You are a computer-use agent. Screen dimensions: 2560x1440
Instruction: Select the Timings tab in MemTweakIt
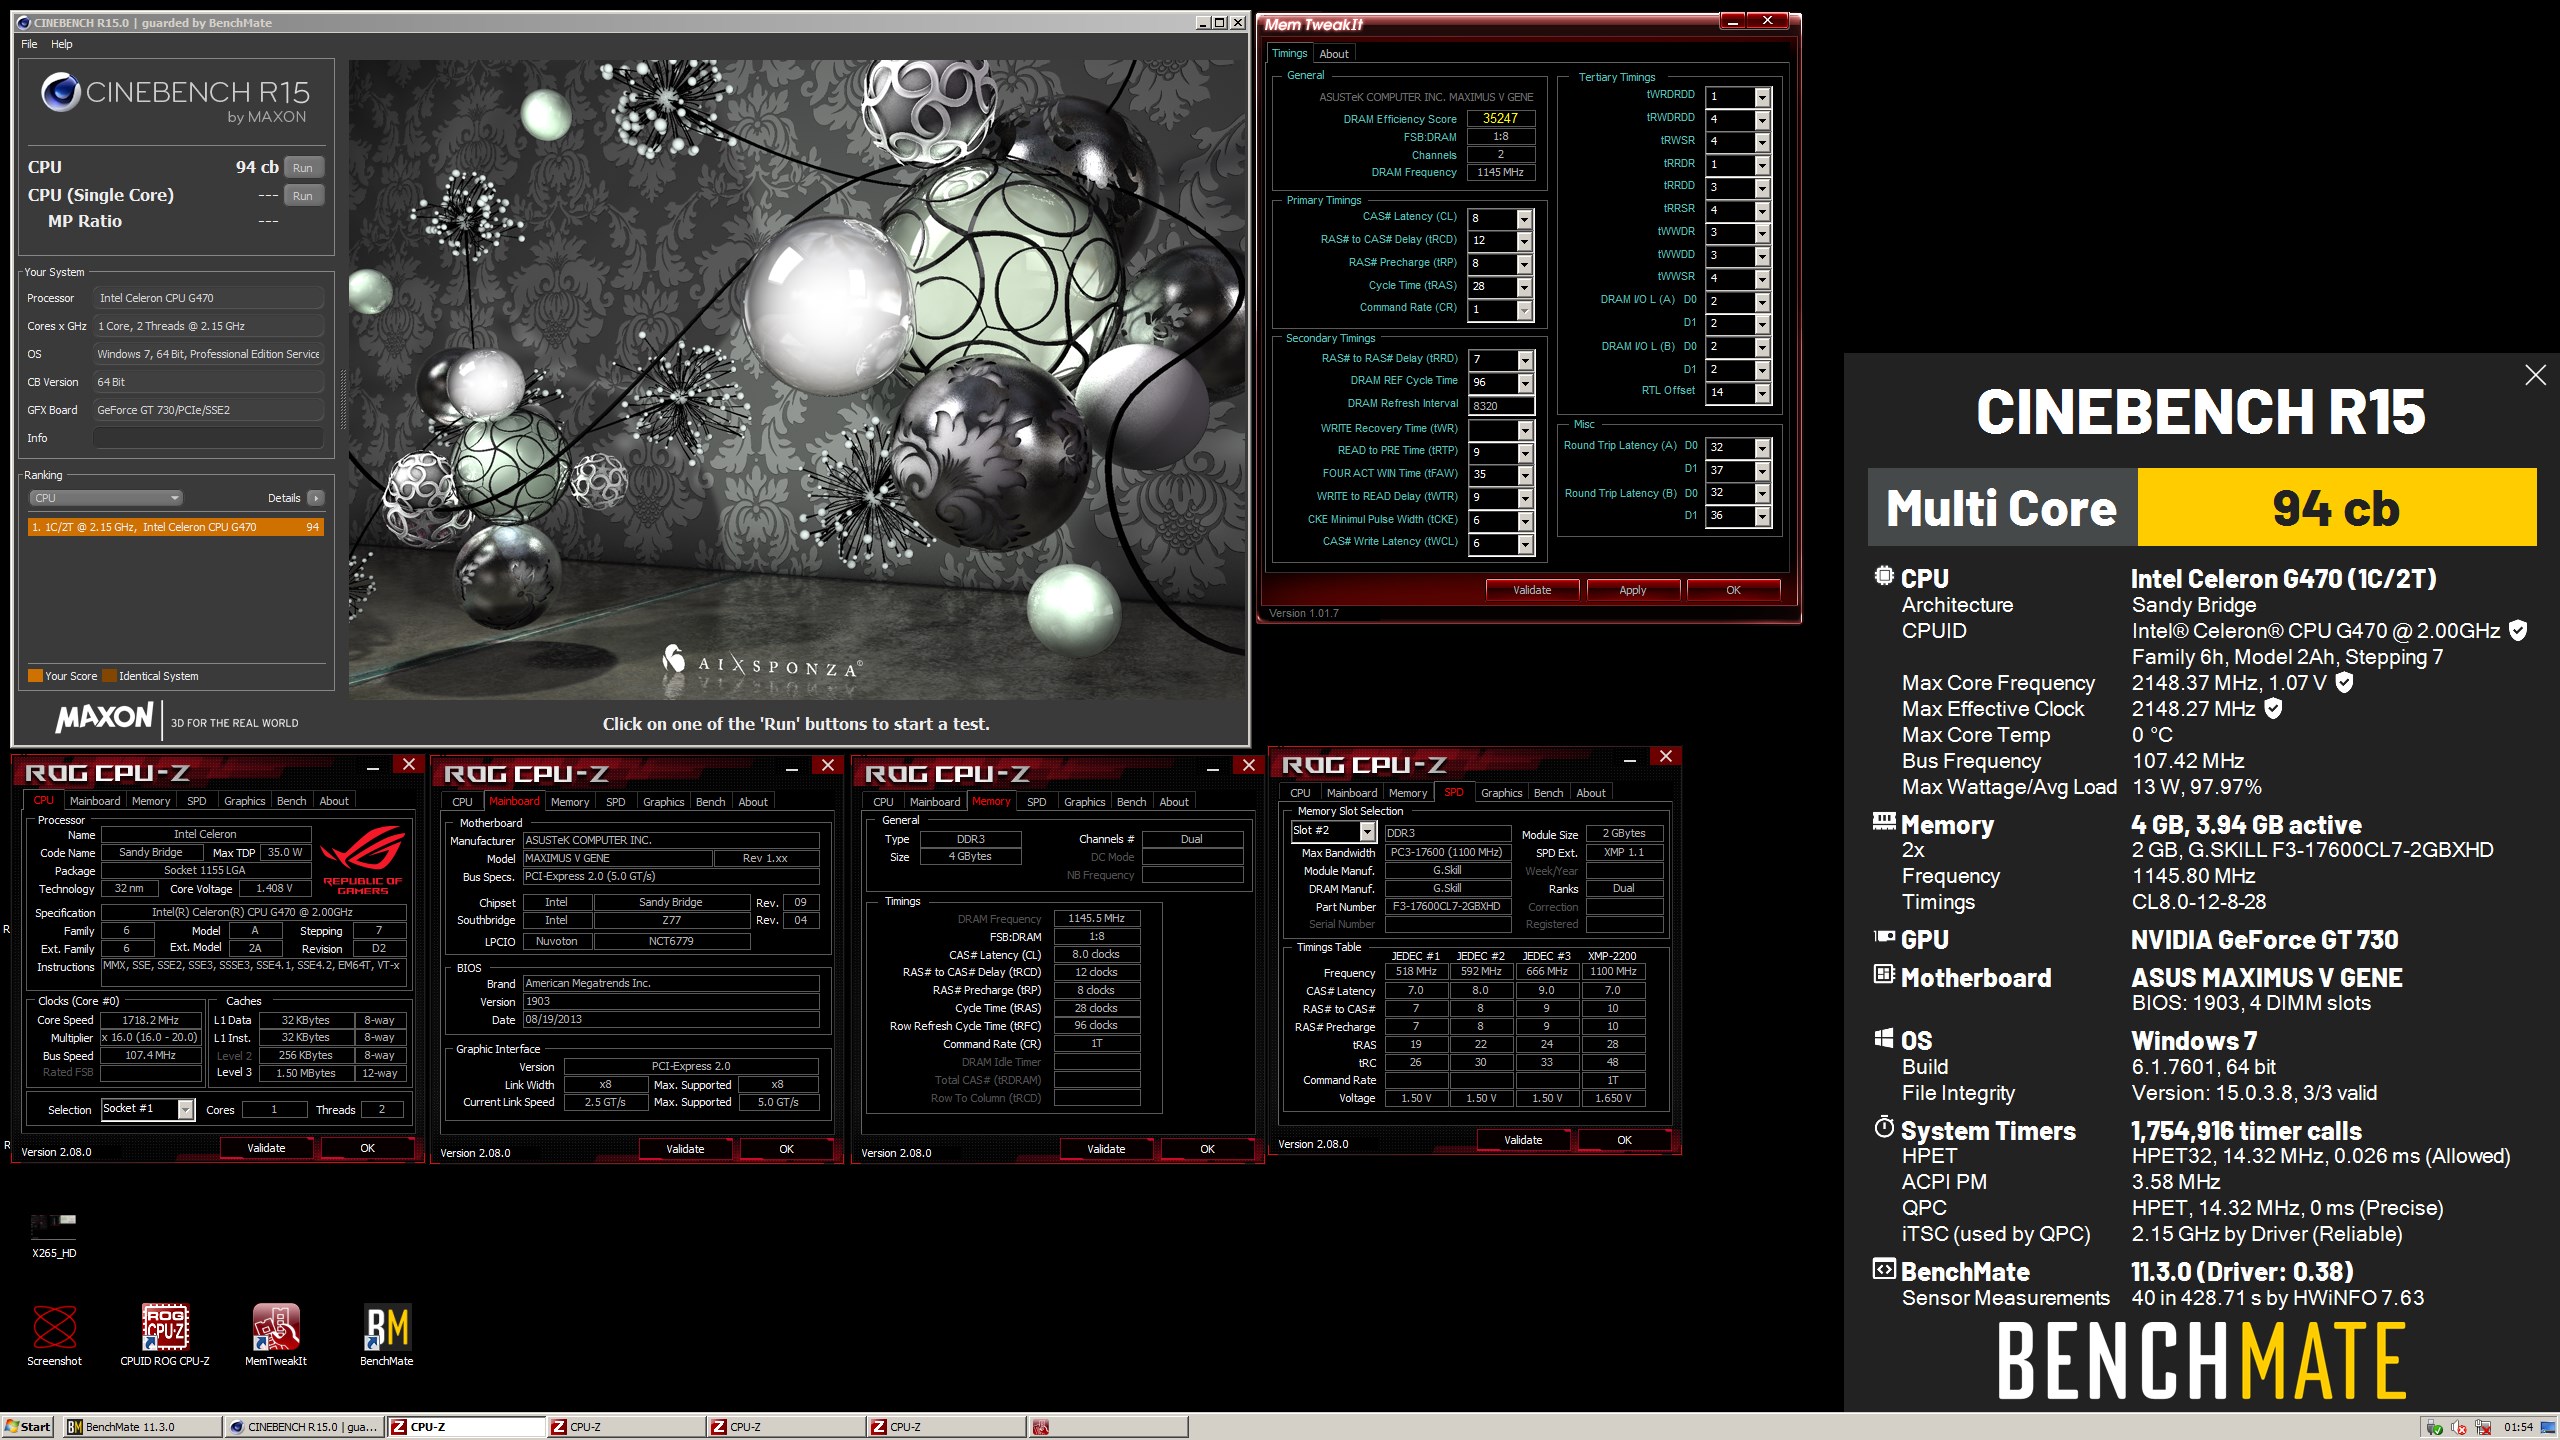pyautogui.click(x=1289, y=54)
